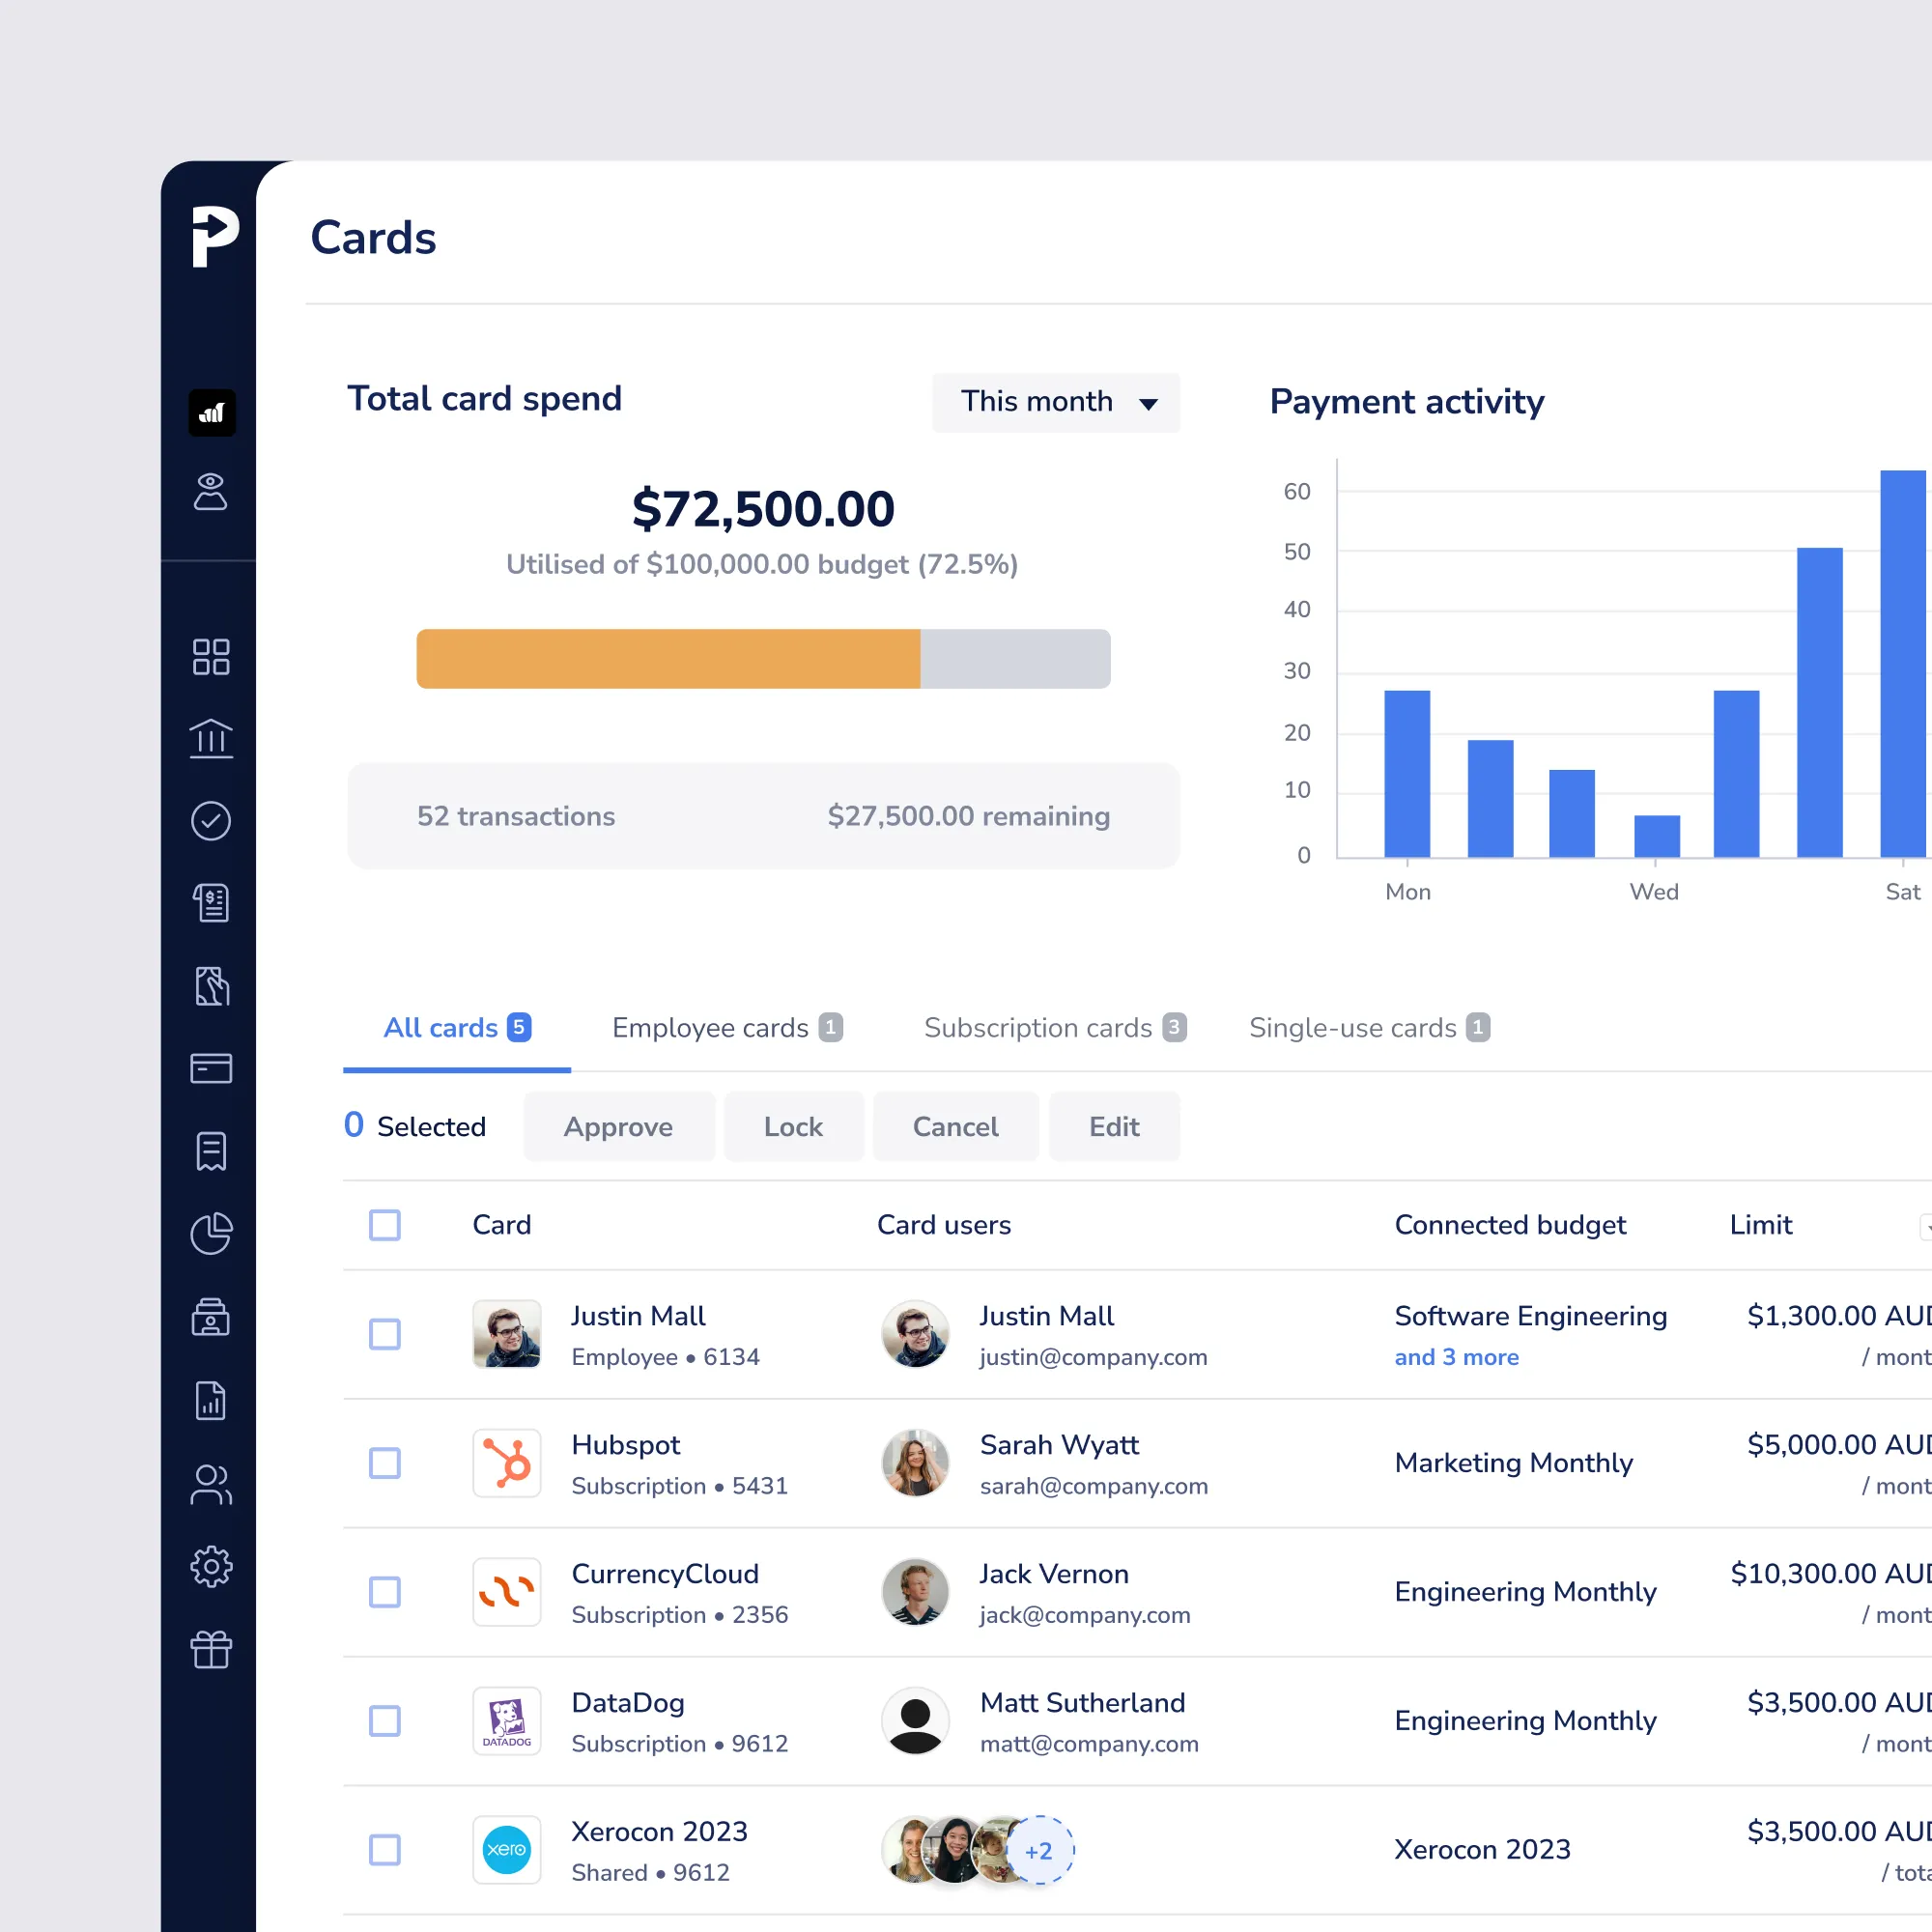Click the bank building sidebar icon

211,739
